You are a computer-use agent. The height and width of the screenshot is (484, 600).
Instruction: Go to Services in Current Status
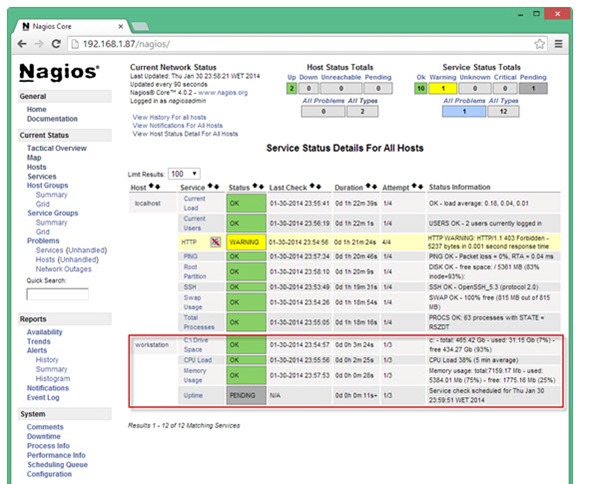pyautogui.click(x=42, y=176)
